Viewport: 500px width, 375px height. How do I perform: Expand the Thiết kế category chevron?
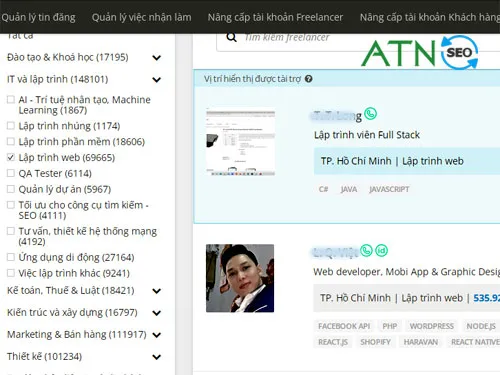(156, 357)
